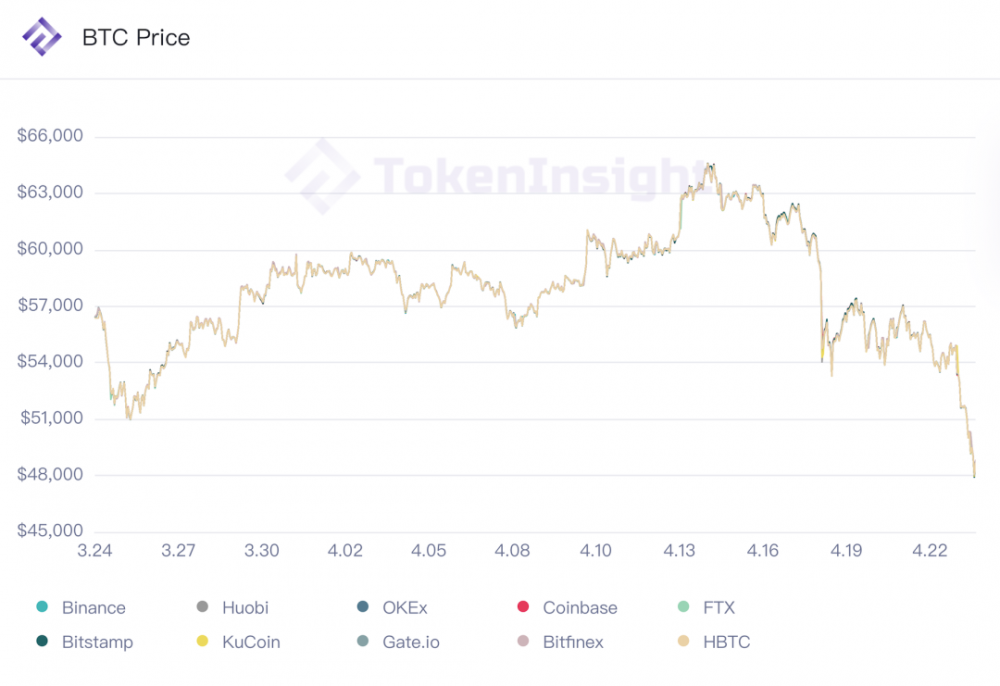Viewport: 1000px width, 686px height.
Task: Hide the Coinbase price line
Action: tap(579, 608)
